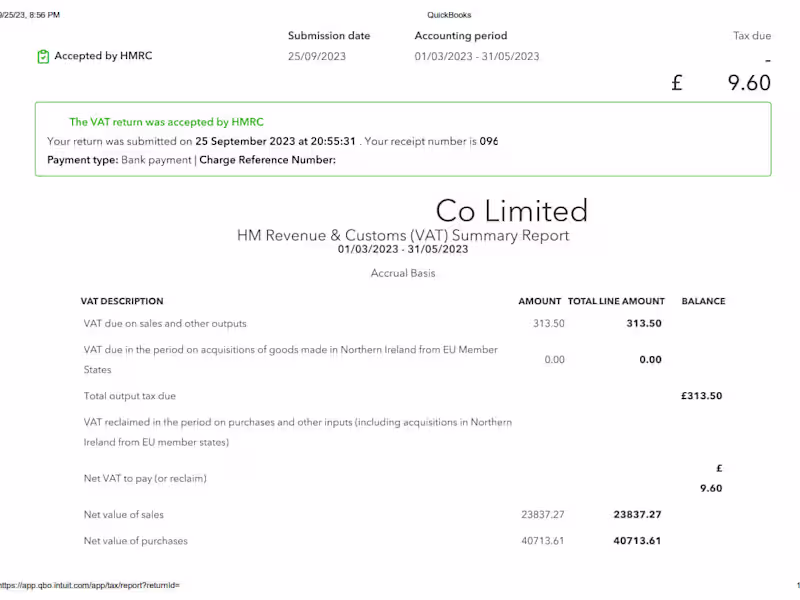Click the VAT Summary Report heading
The width and height of the screenshot is (800, 600).
pos(403,236)
